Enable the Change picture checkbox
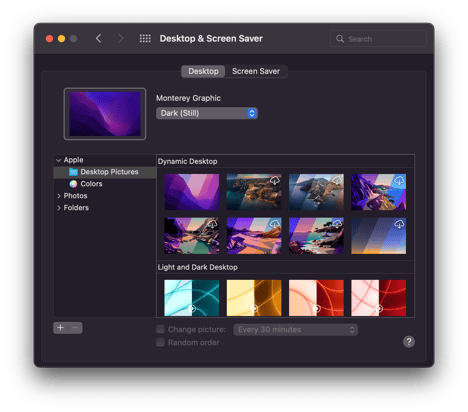The height and width of the screenshot is (412, 468). tap(160, 329)
